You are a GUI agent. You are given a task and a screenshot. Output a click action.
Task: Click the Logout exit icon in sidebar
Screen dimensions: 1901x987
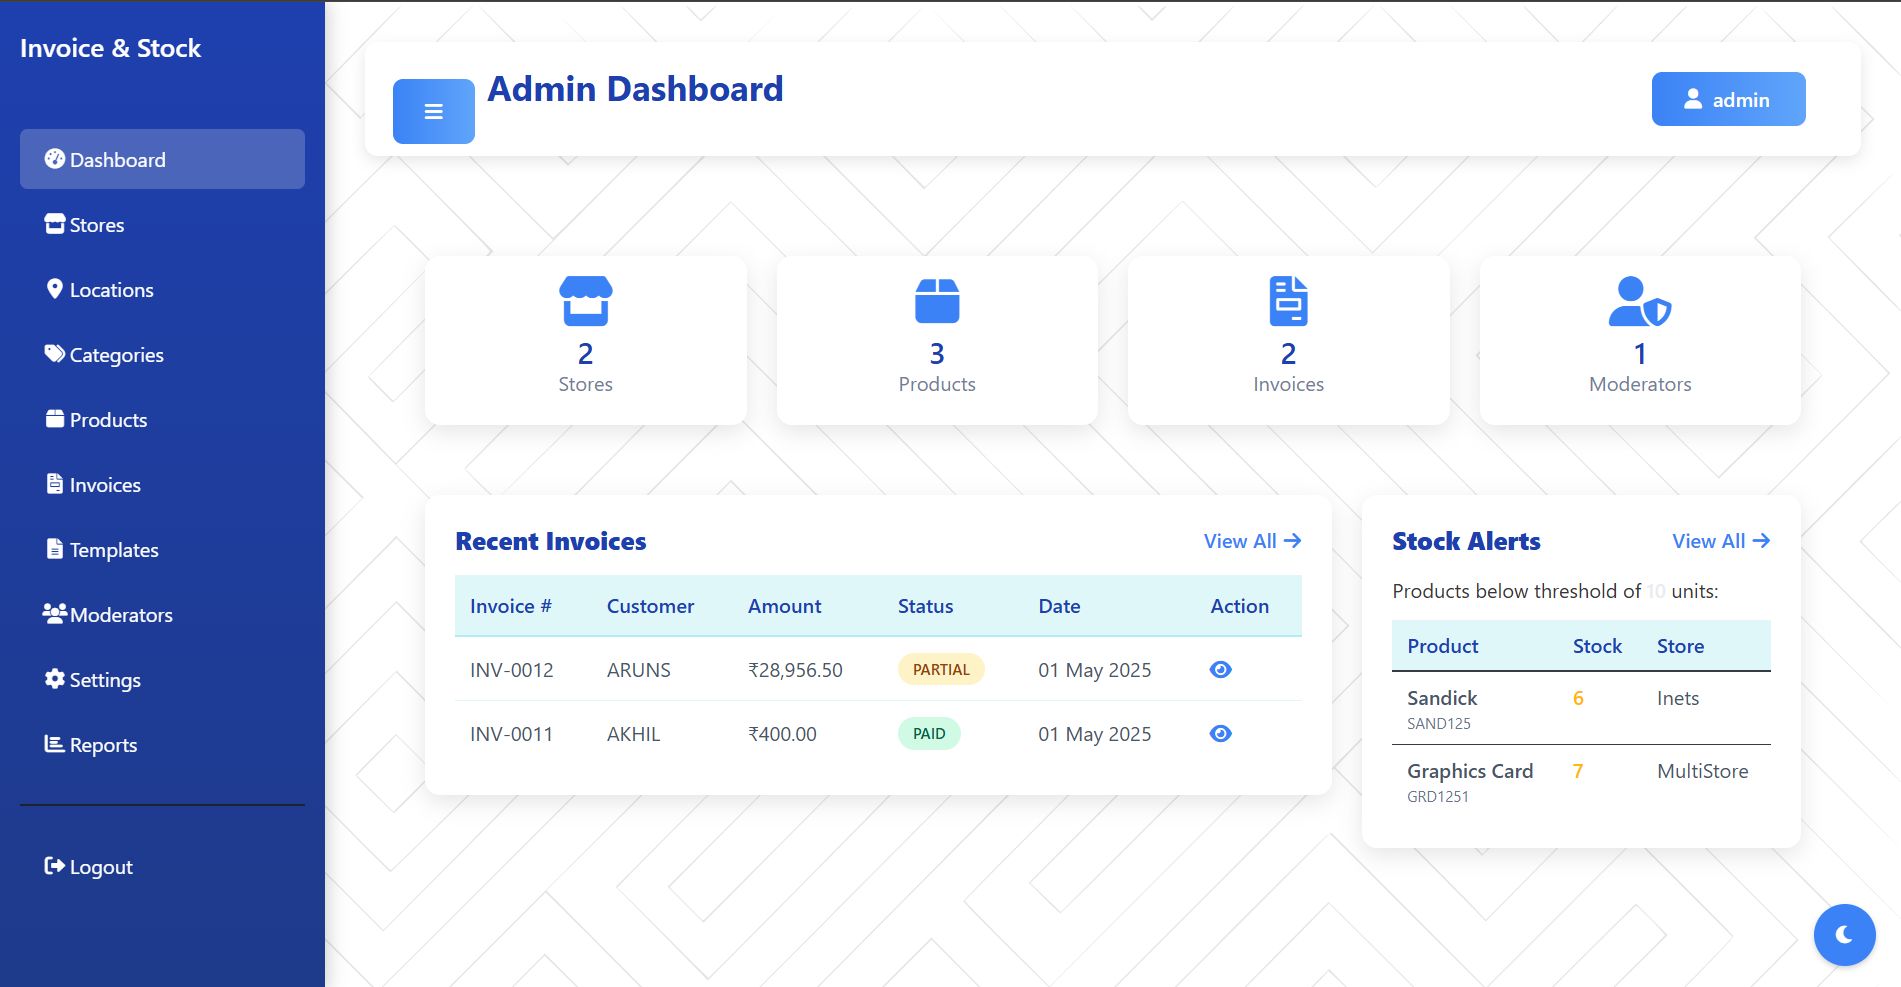[x=55, y=865]
